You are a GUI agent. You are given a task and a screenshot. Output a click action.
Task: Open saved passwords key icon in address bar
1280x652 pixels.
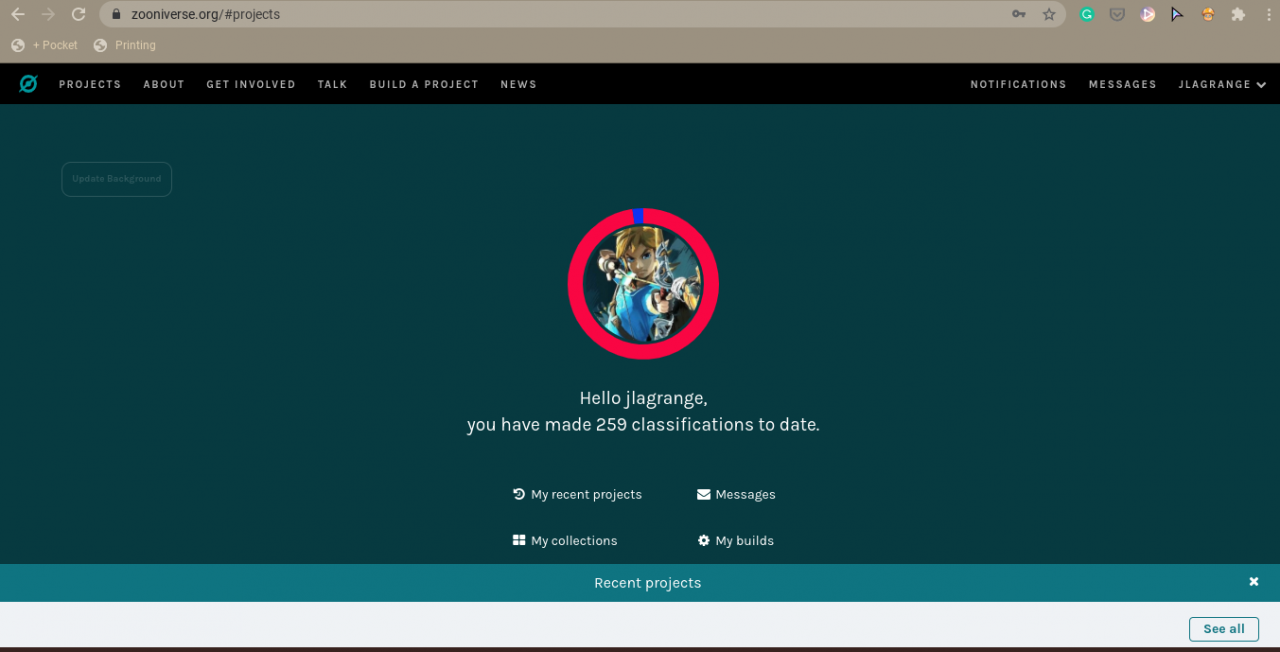[1019, 14]
